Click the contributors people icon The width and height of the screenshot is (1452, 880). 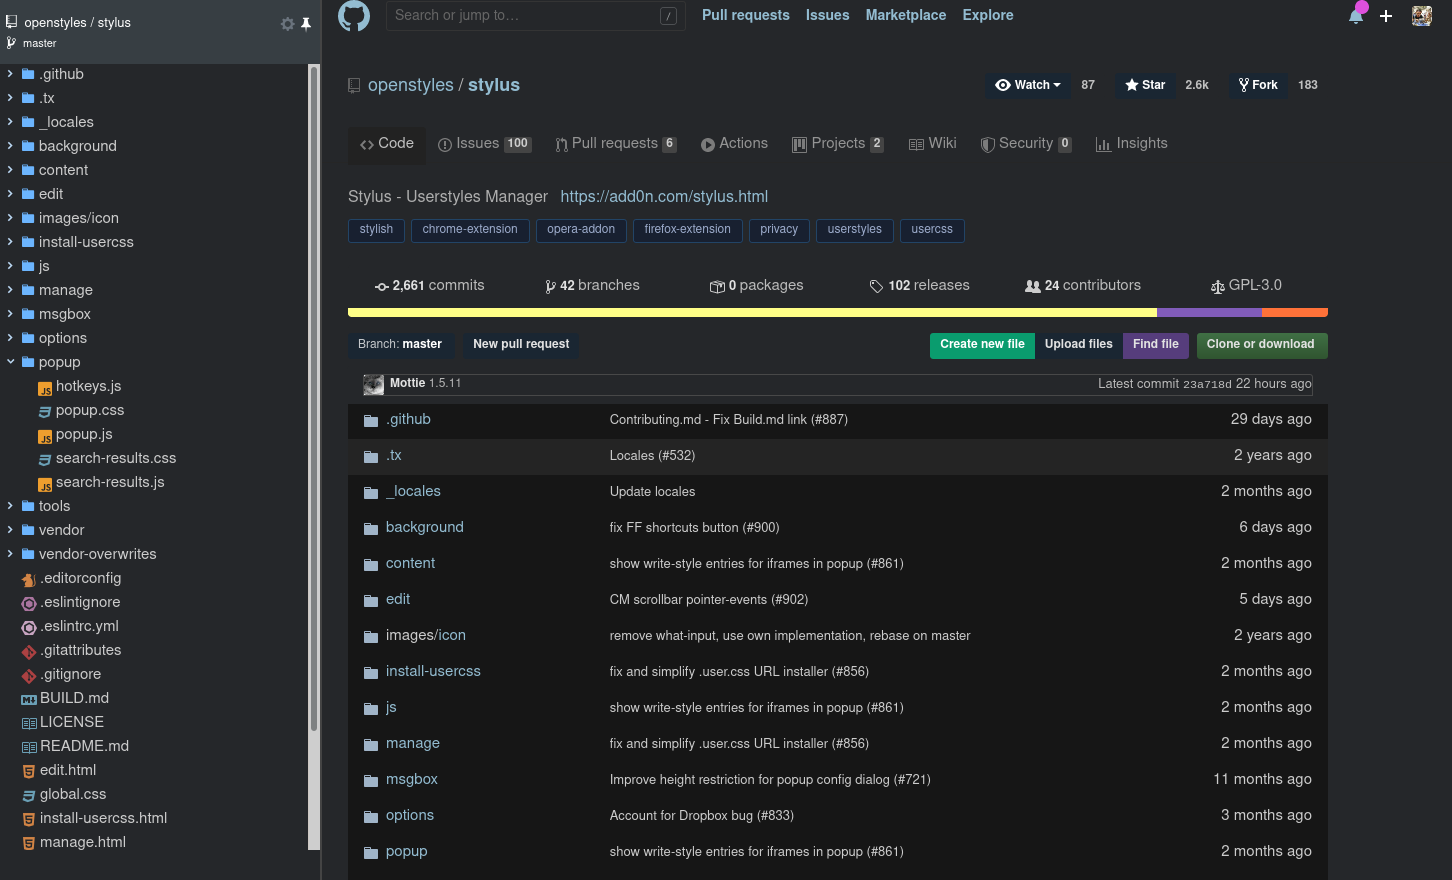pyautogui.click(x=1033, y=287)
